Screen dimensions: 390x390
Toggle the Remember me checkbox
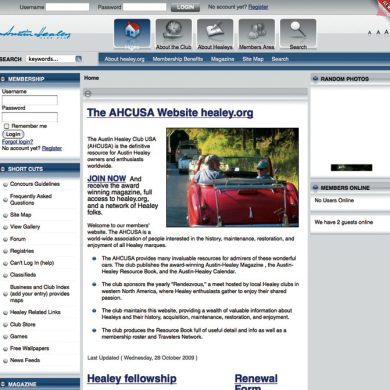[6, 126]
